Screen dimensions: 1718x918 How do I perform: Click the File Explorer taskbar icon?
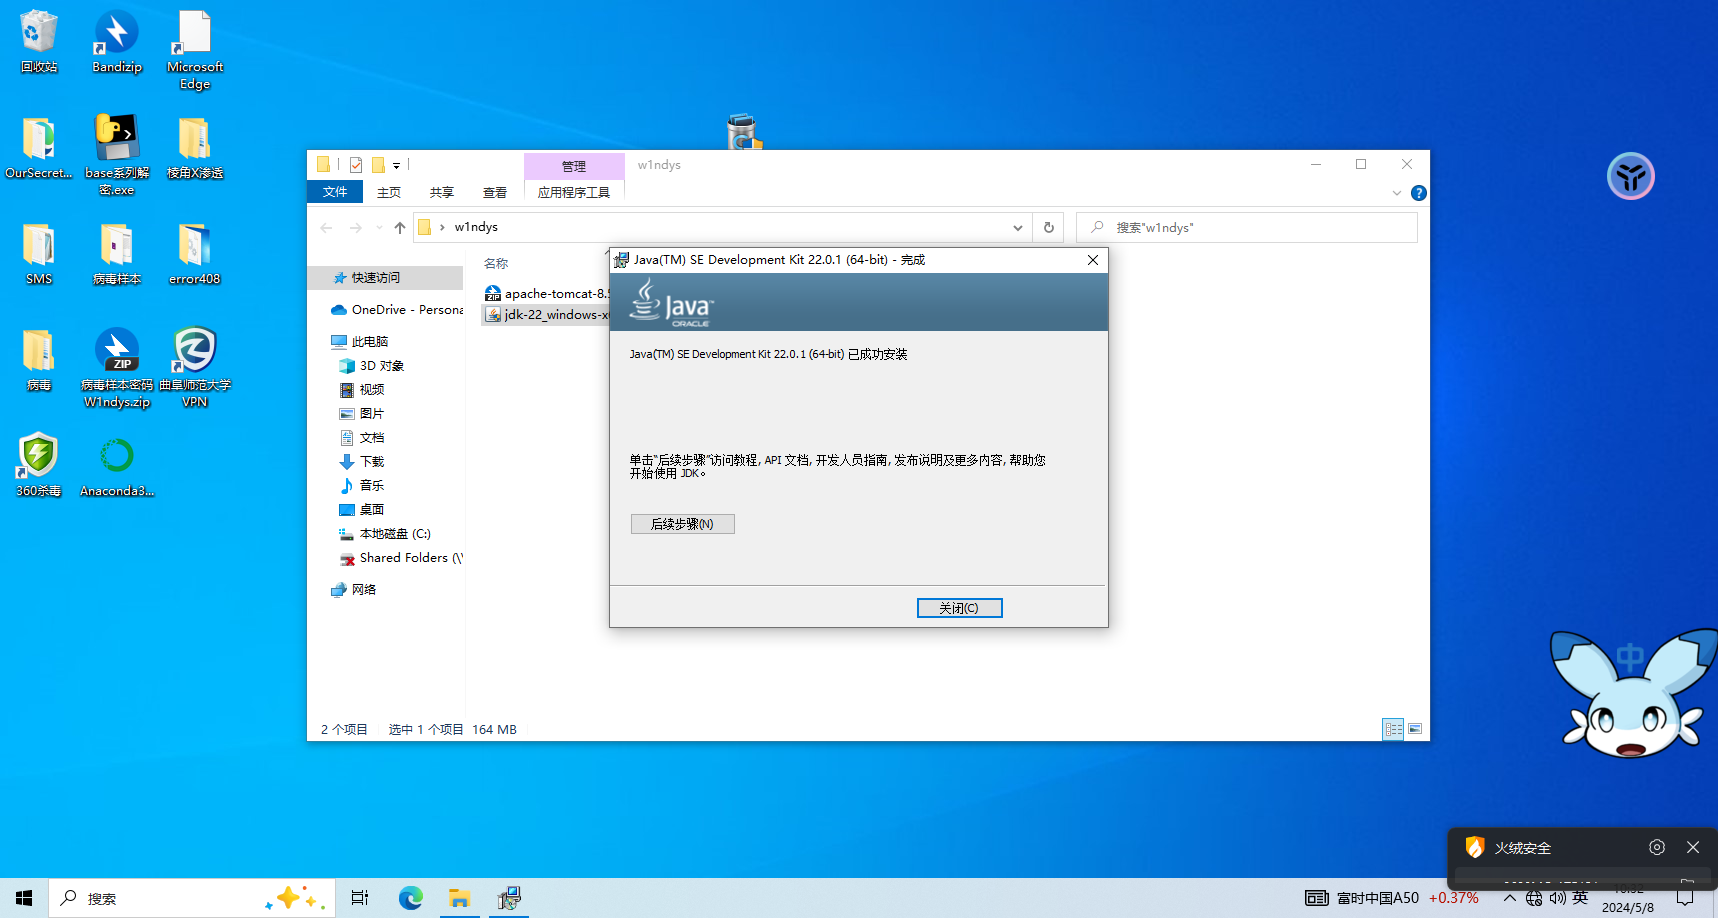pyautogui.click(x=459, y=898)
